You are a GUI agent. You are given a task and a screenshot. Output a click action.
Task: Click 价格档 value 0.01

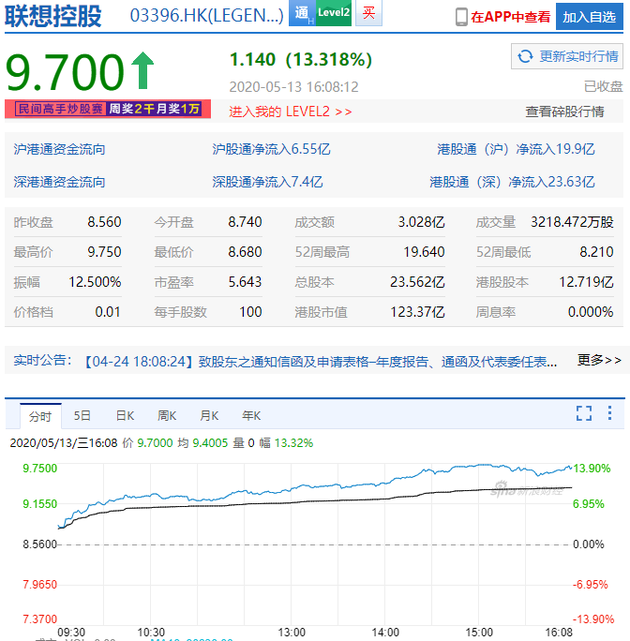point(108,312)
